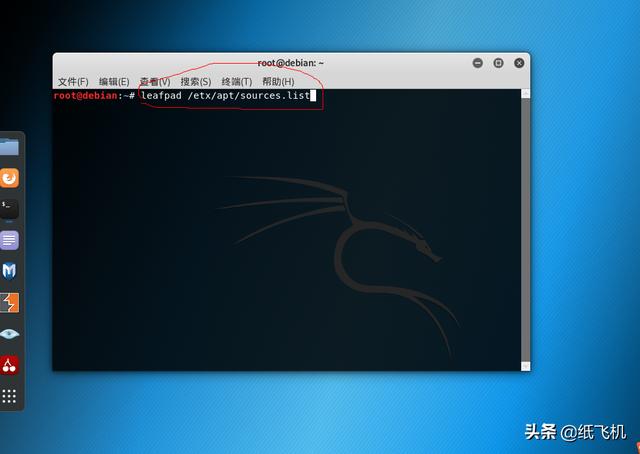Open the 查看(V) menu
Image resolution: width=640 pixels, height=454 pixels.
(x=155, y=82)
